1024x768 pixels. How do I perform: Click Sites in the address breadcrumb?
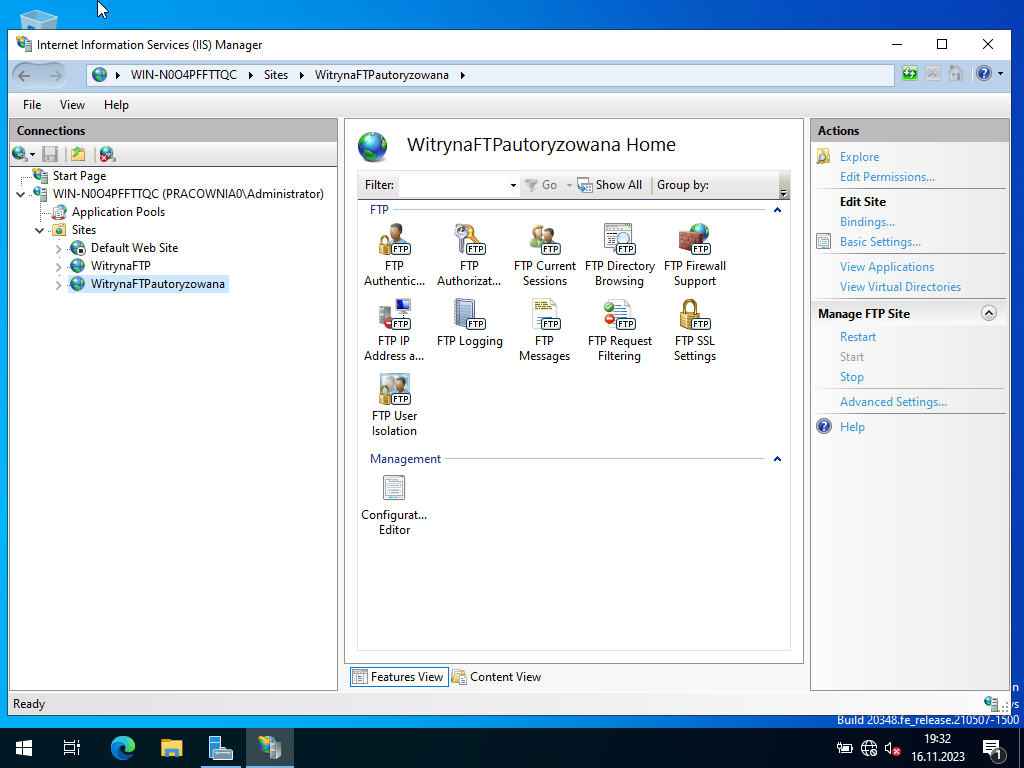276,75
